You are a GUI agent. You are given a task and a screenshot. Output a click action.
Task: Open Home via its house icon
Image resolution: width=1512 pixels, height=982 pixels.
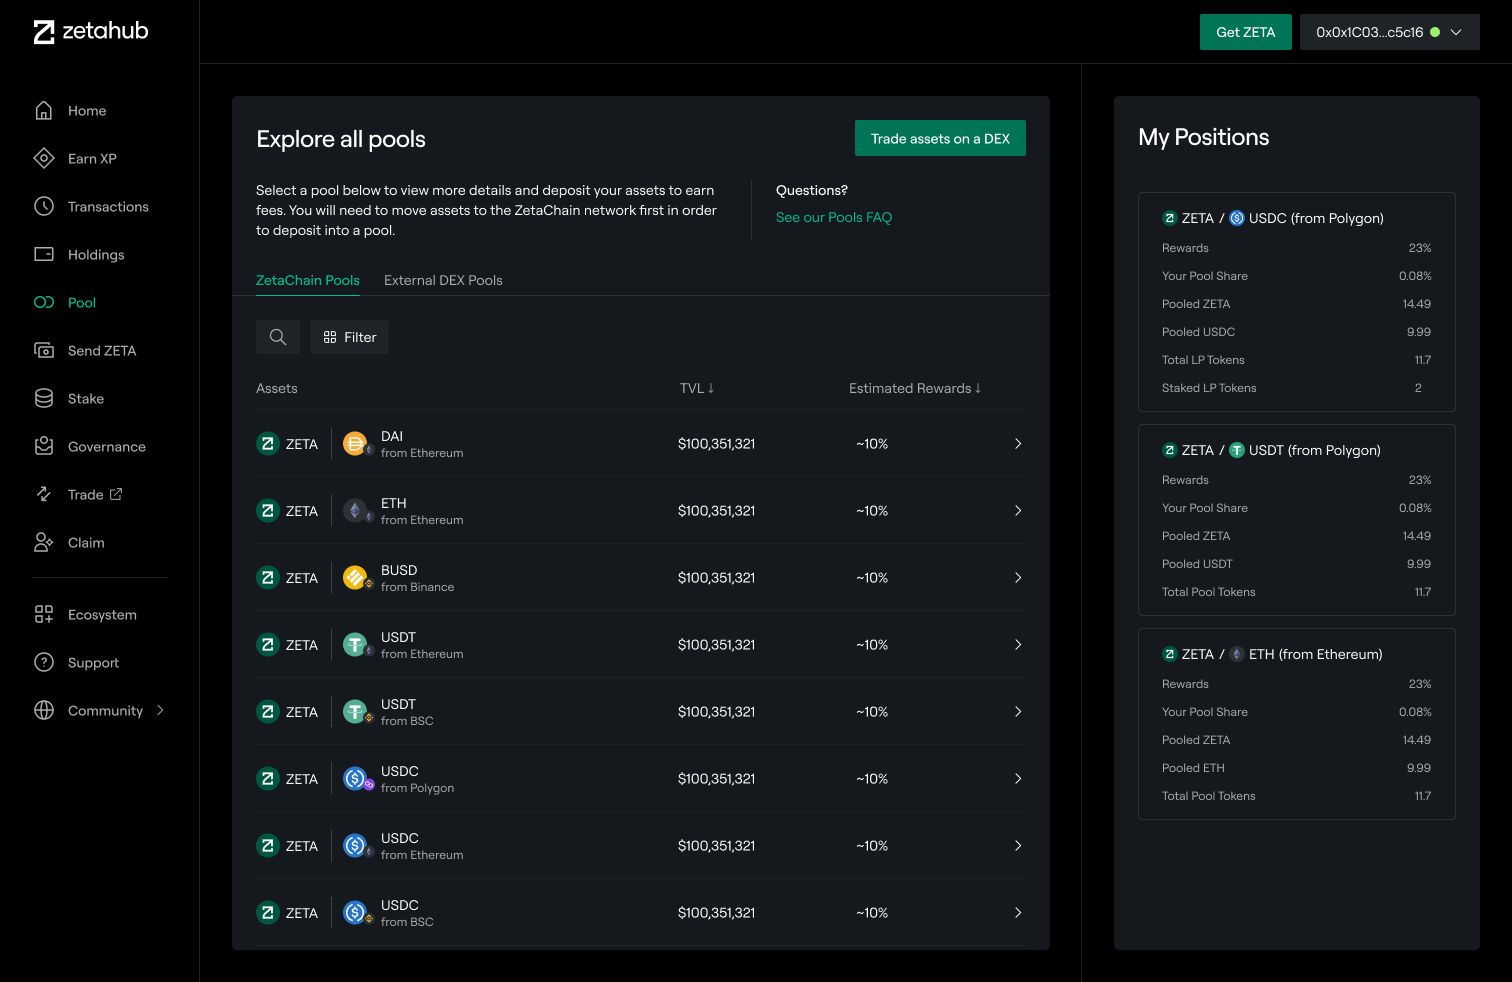44,111
